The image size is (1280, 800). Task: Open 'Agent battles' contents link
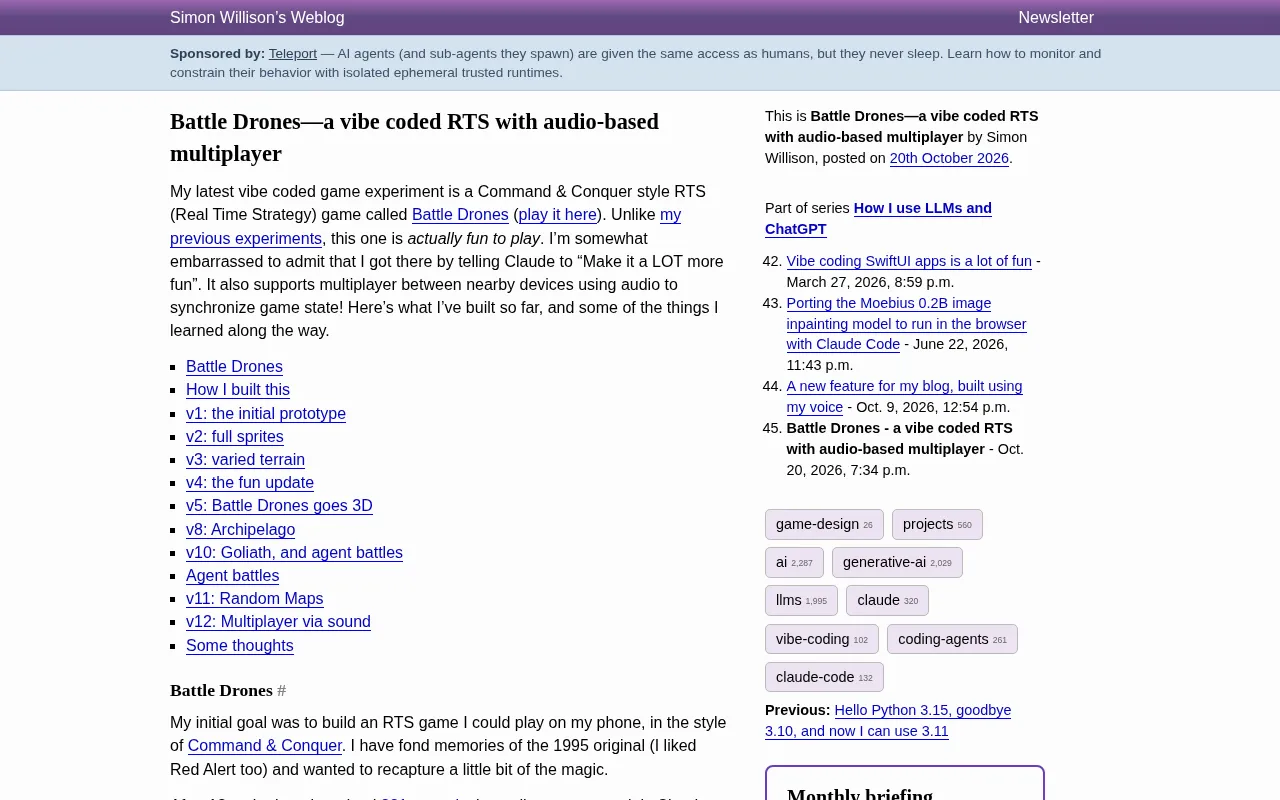tap(233, 575)
